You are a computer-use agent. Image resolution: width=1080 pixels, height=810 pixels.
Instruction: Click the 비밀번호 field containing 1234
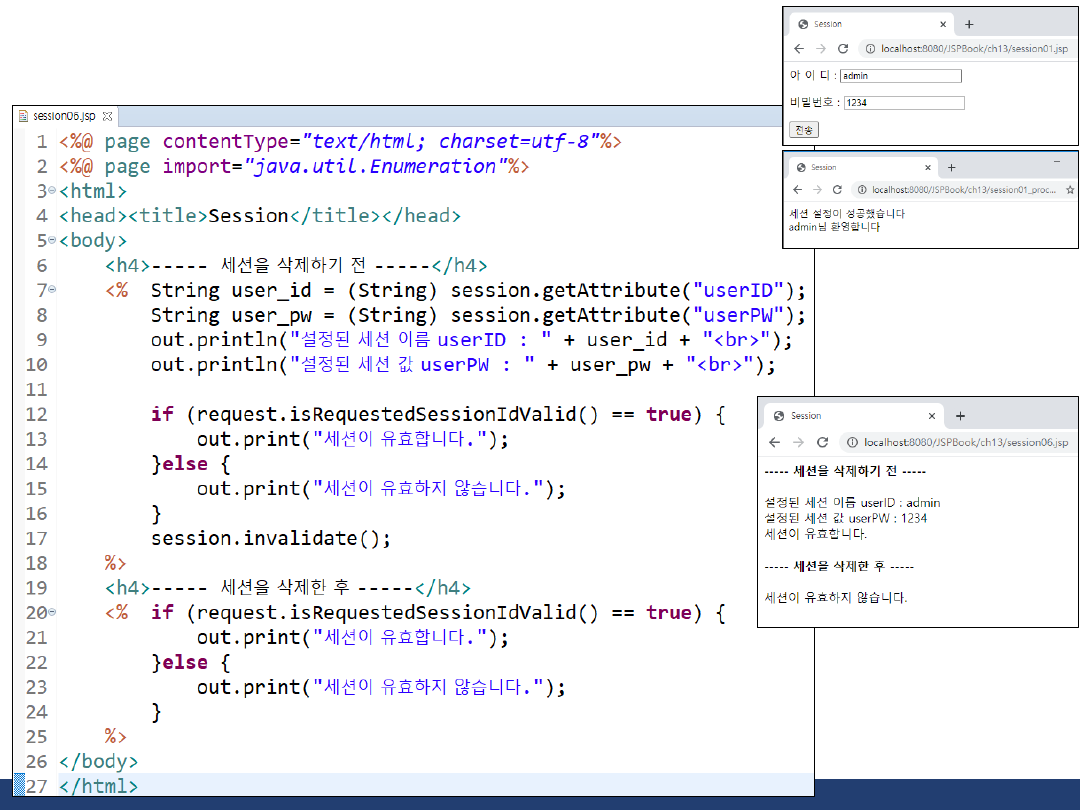coord(903,103)
